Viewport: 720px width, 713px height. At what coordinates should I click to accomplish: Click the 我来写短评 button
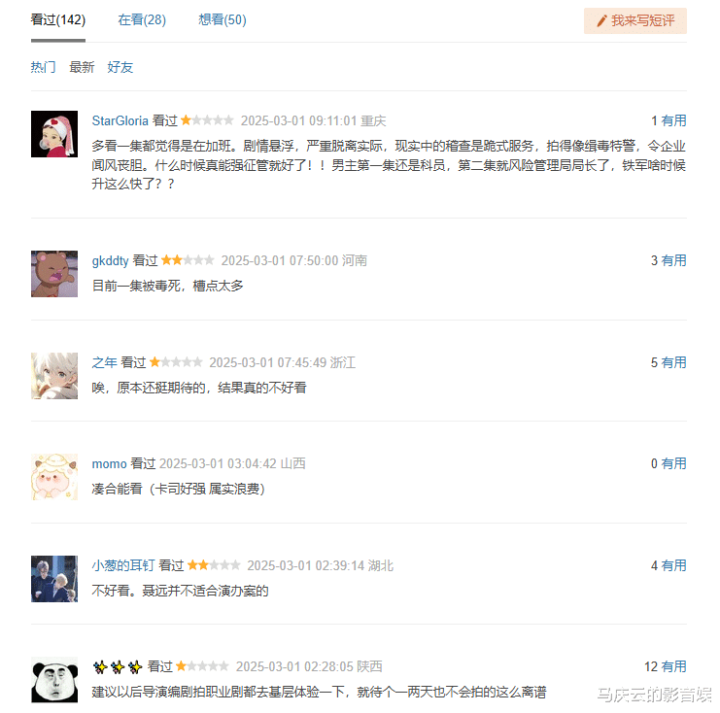[x=635, y=21]
